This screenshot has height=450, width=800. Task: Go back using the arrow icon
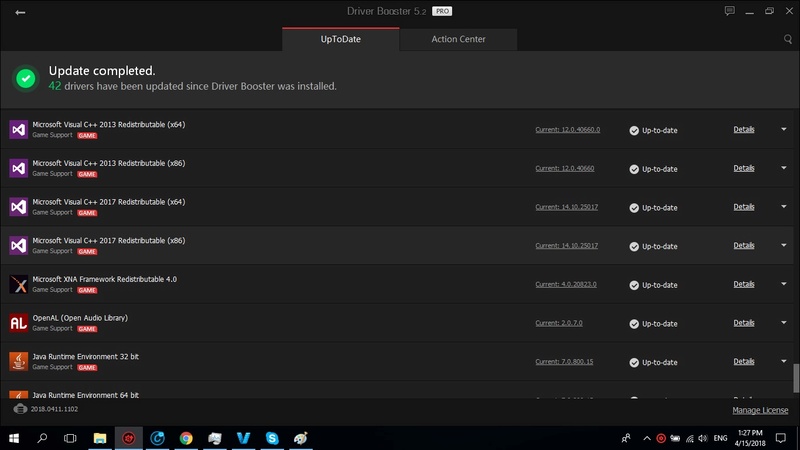click(x=20, y=12)
